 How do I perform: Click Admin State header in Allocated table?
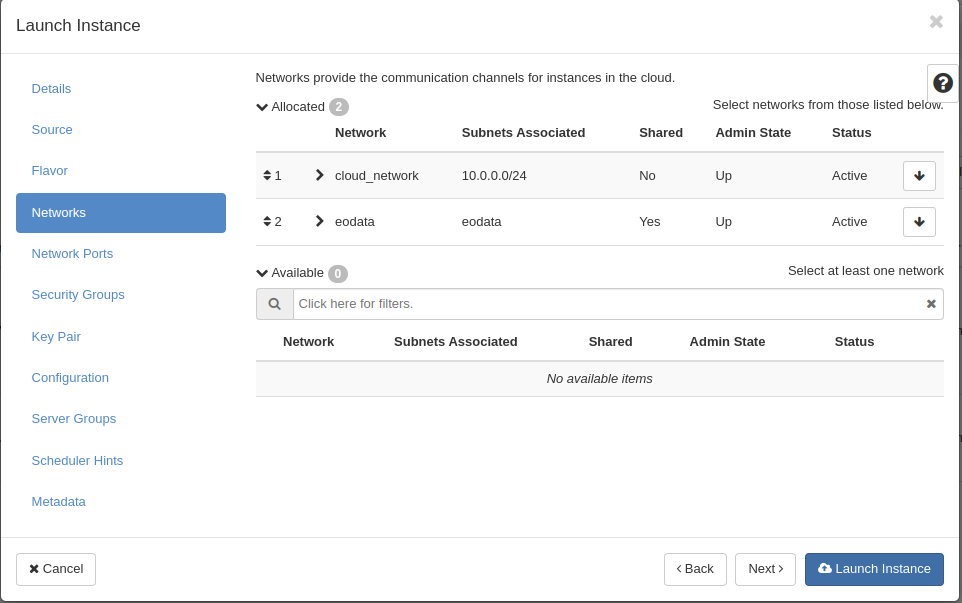[x=753, y=133]
